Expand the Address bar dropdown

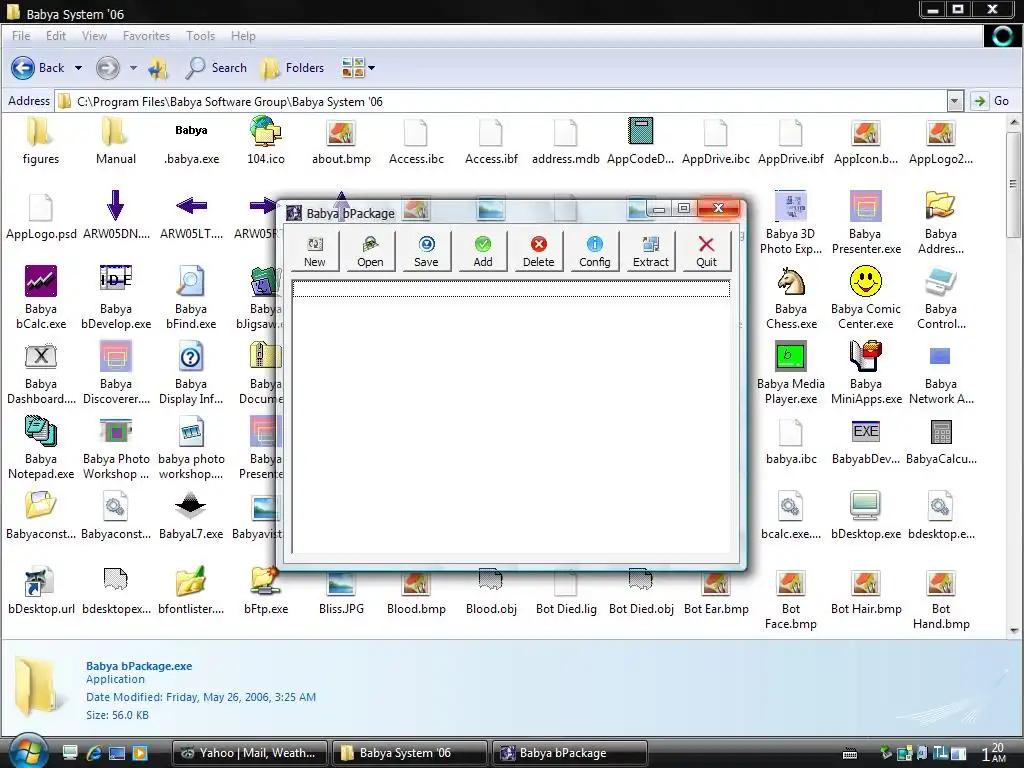[955, 101]
